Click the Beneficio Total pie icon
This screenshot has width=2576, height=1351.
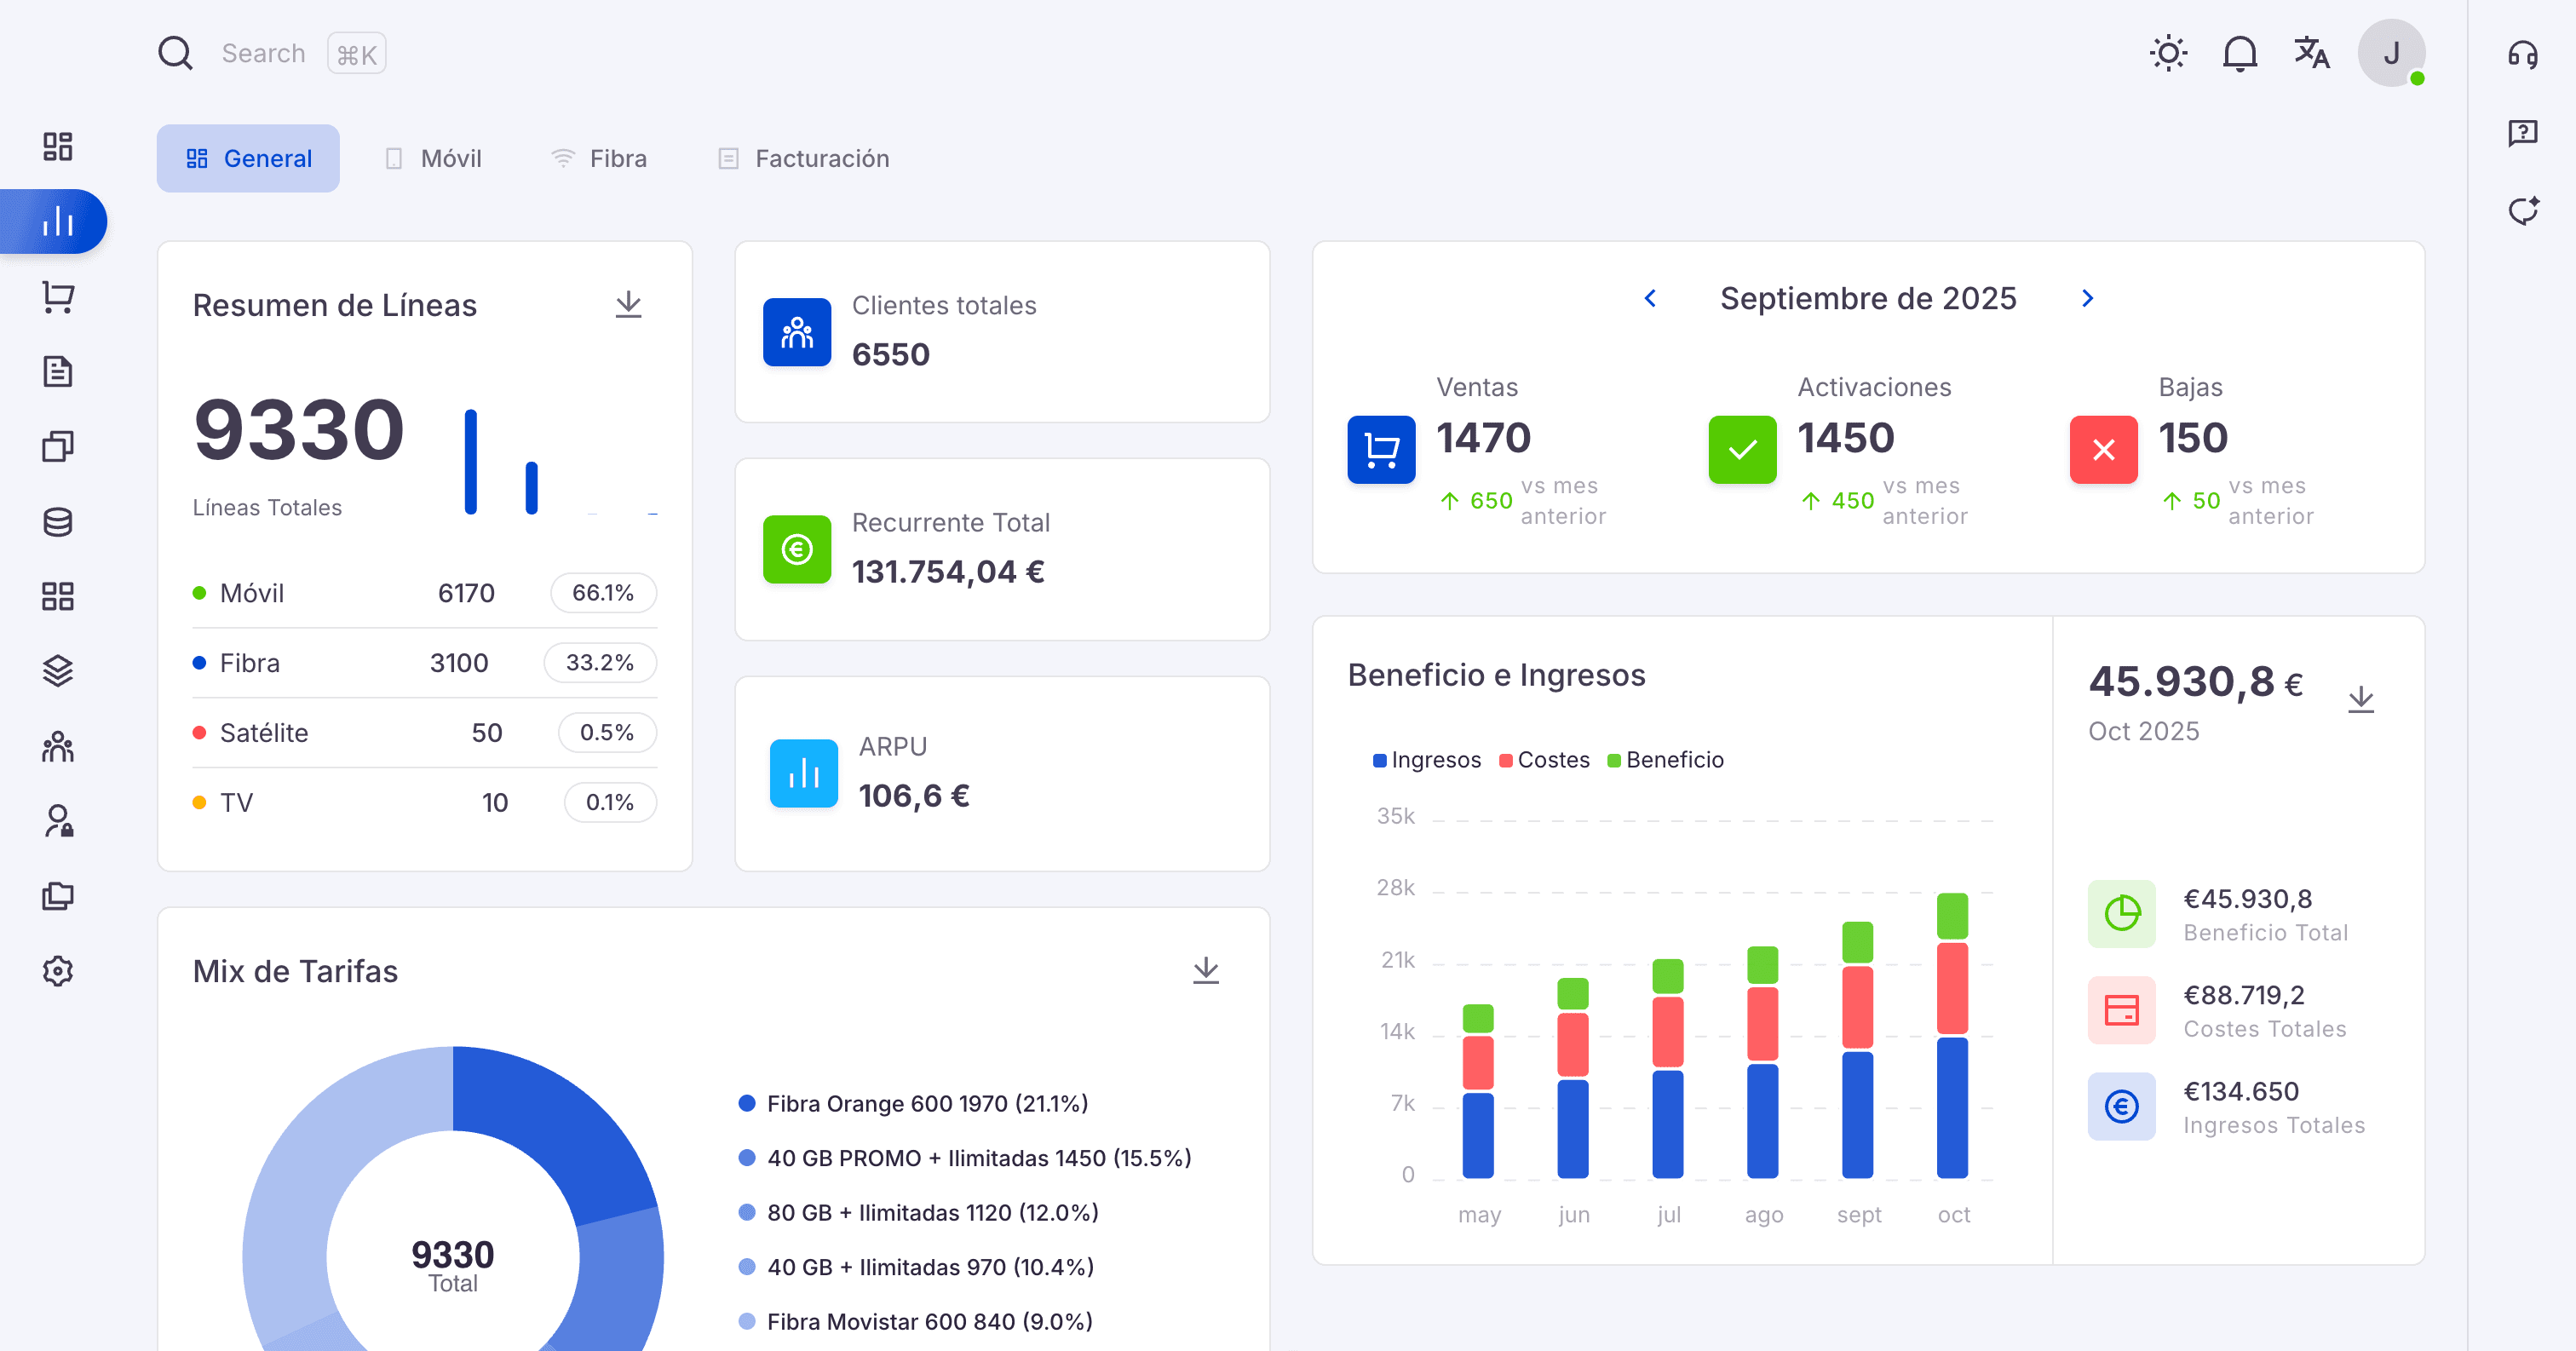[x=2121, y=914]
